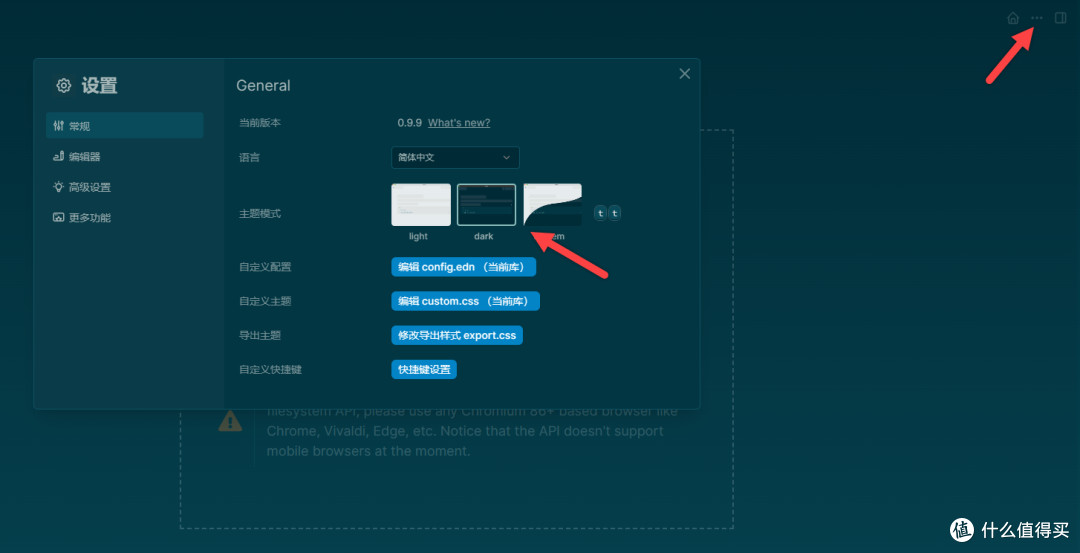
Task: Click the 'light' caption under the thumbnail
Action: click(418, 236)
